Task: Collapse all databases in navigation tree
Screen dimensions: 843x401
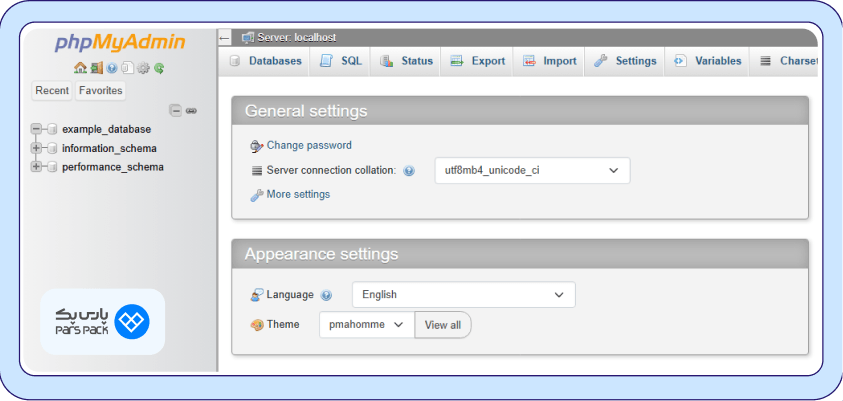Action: (x=176, y=111)
